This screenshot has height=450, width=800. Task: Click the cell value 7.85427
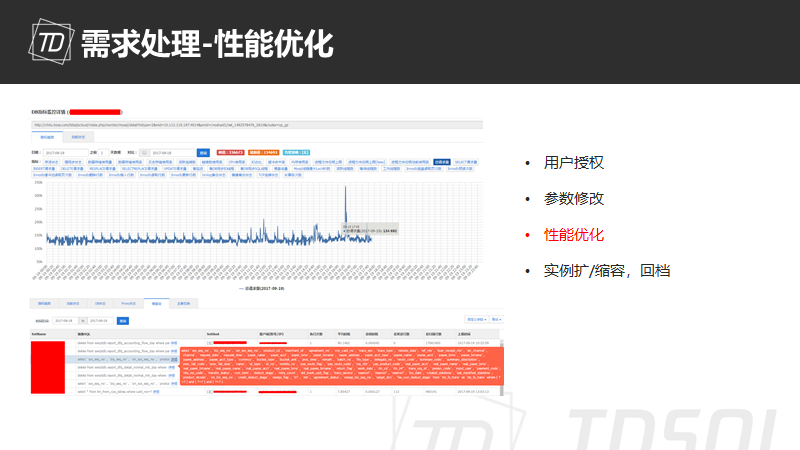click(343, 392)
